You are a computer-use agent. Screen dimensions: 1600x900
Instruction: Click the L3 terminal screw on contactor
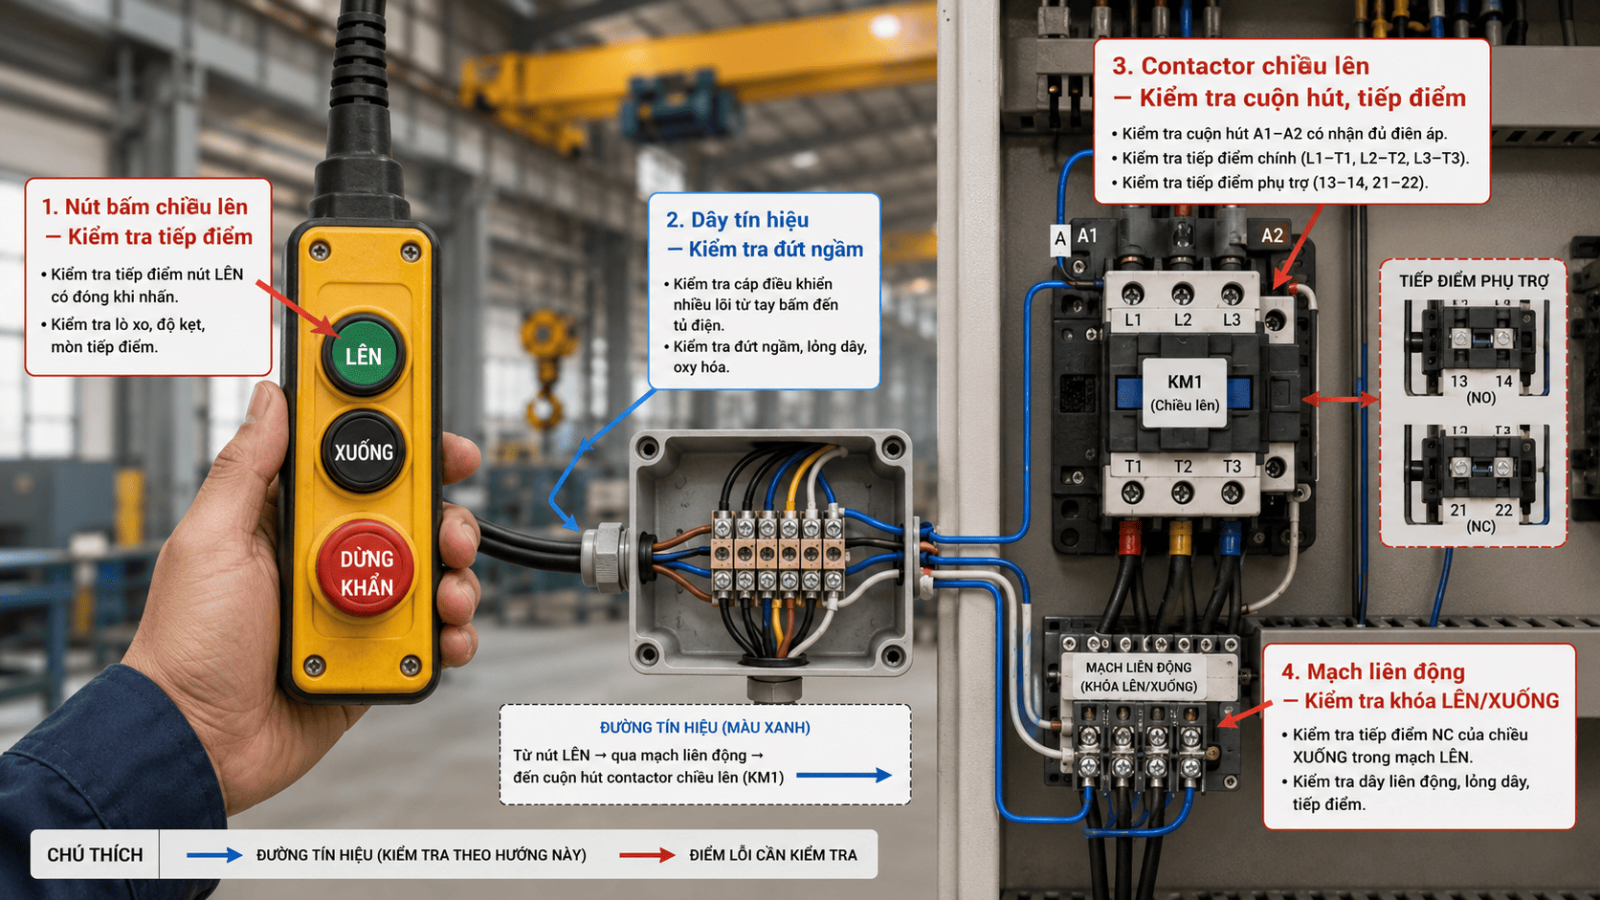tap(1232, 294)
